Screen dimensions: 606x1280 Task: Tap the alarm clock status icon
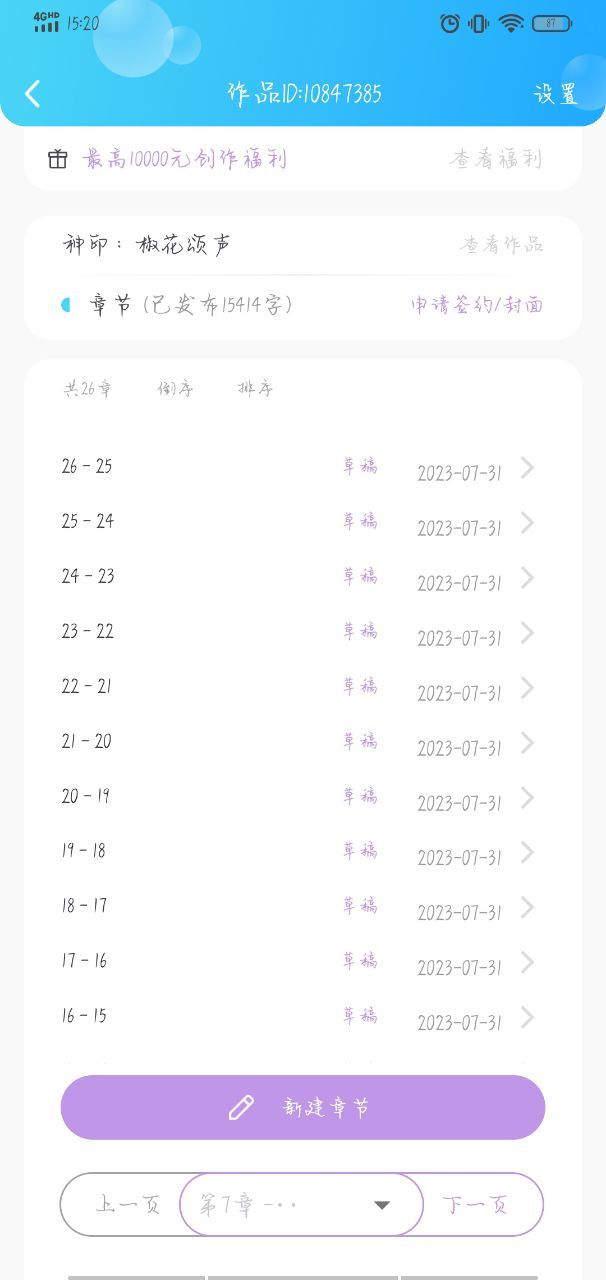coord(450,23)
